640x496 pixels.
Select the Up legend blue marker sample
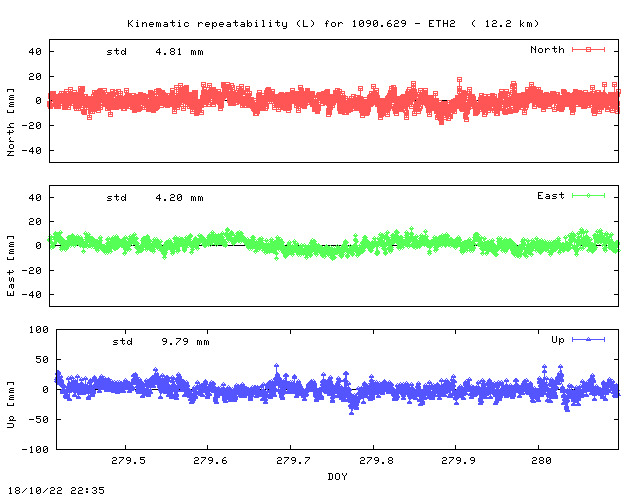click(588, 339)
